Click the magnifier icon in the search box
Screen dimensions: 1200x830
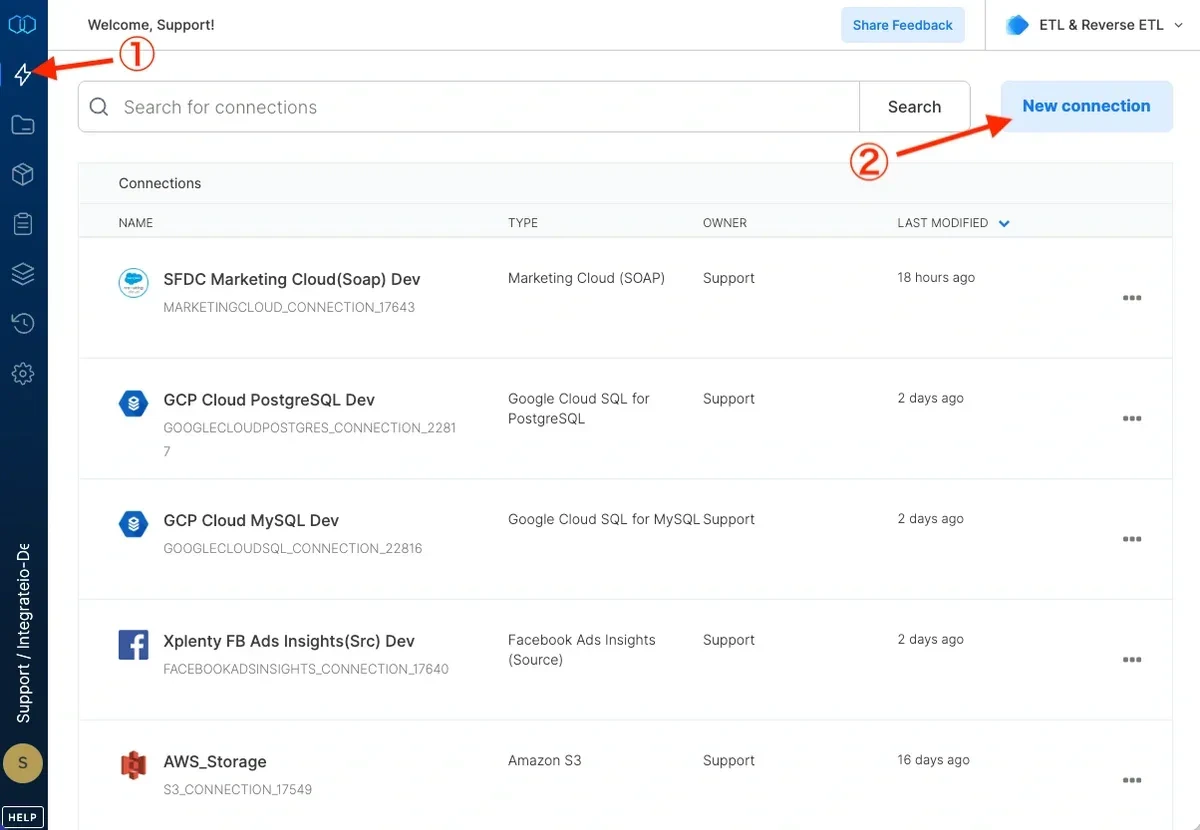(x=99, y=107)
